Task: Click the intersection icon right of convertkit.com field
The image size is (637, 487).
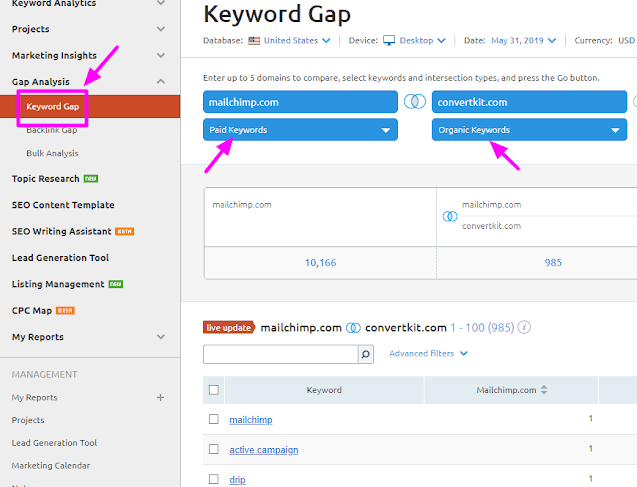Action: point(634,102)
